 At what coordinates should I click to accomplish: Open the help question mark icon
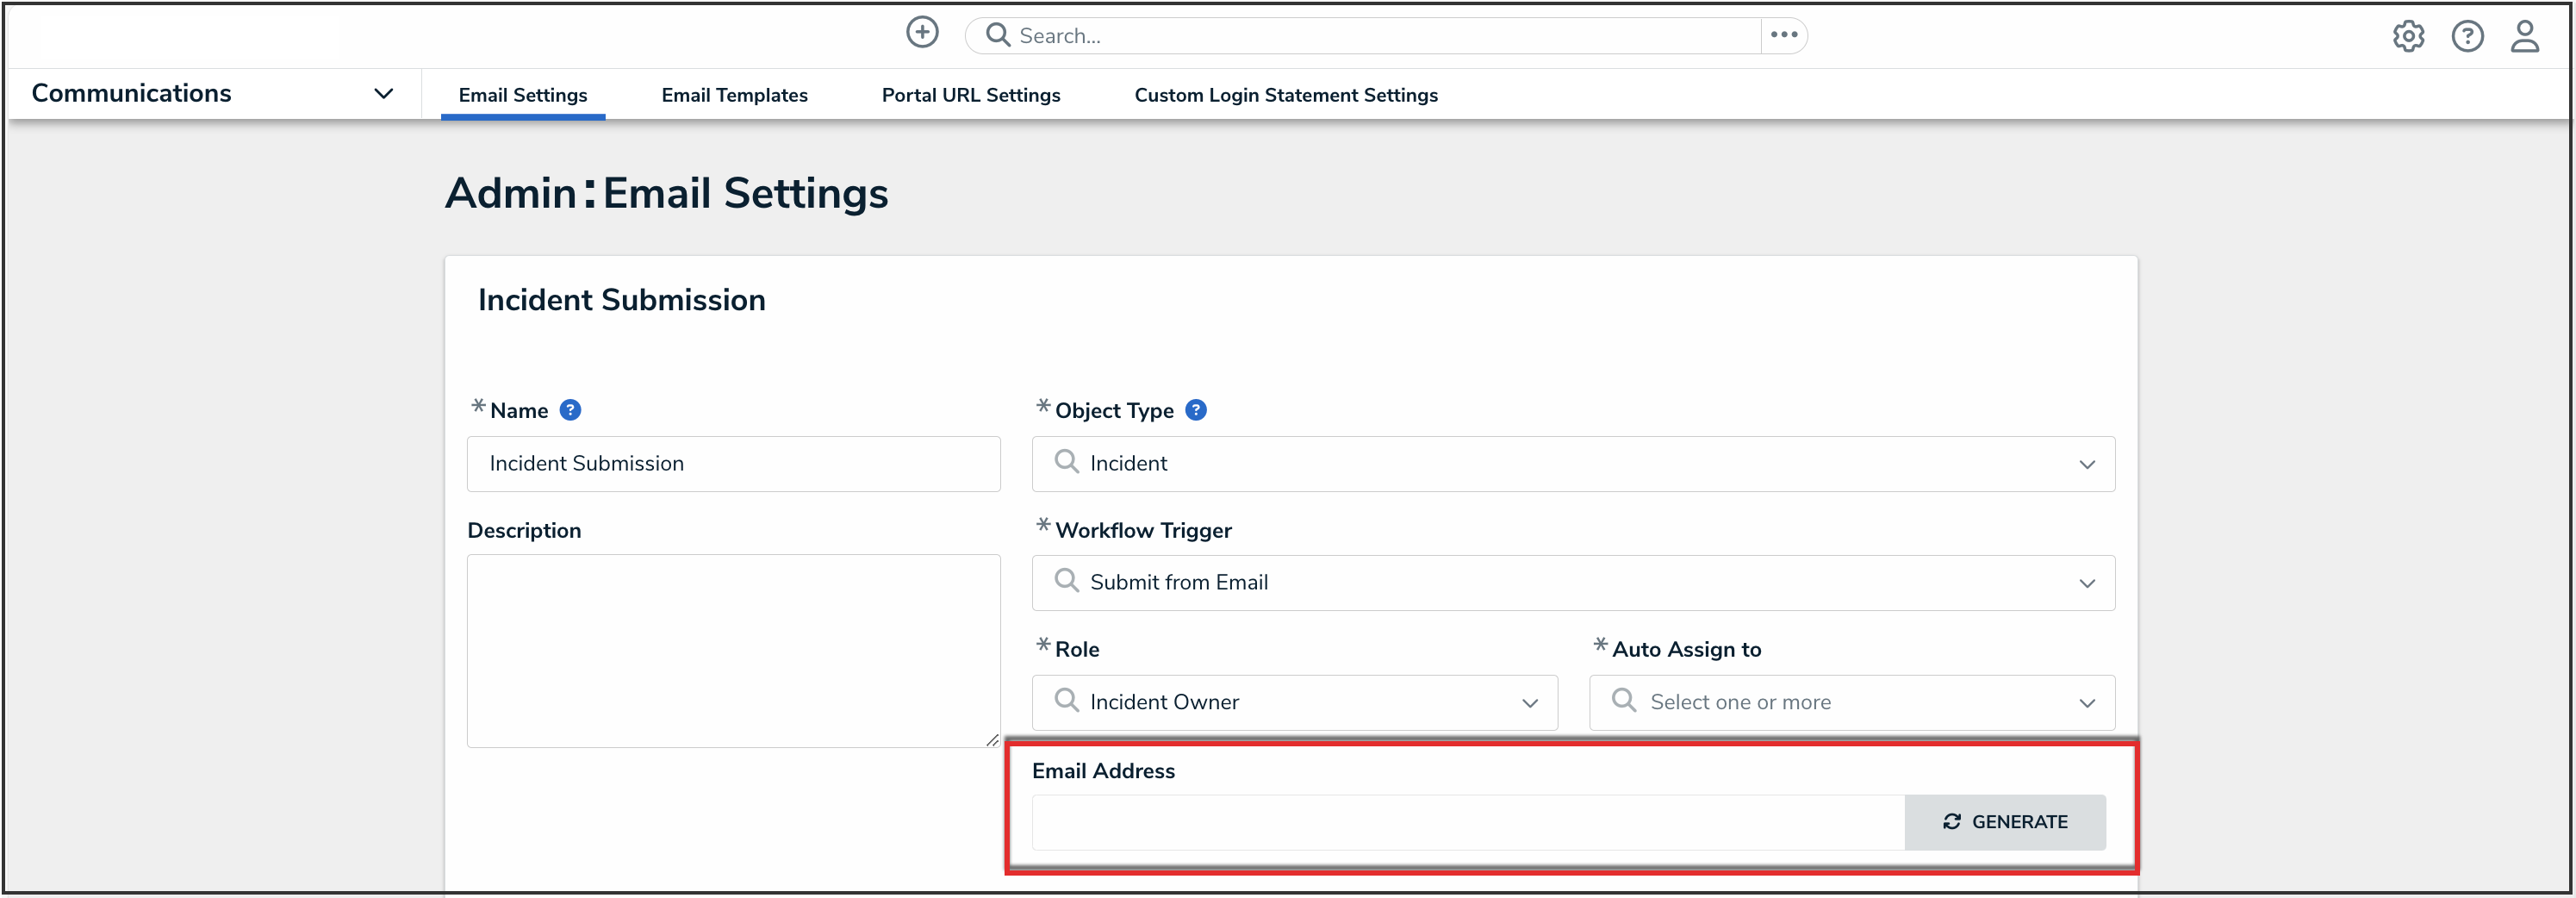pyautogui.click(x=2466, y=36)
